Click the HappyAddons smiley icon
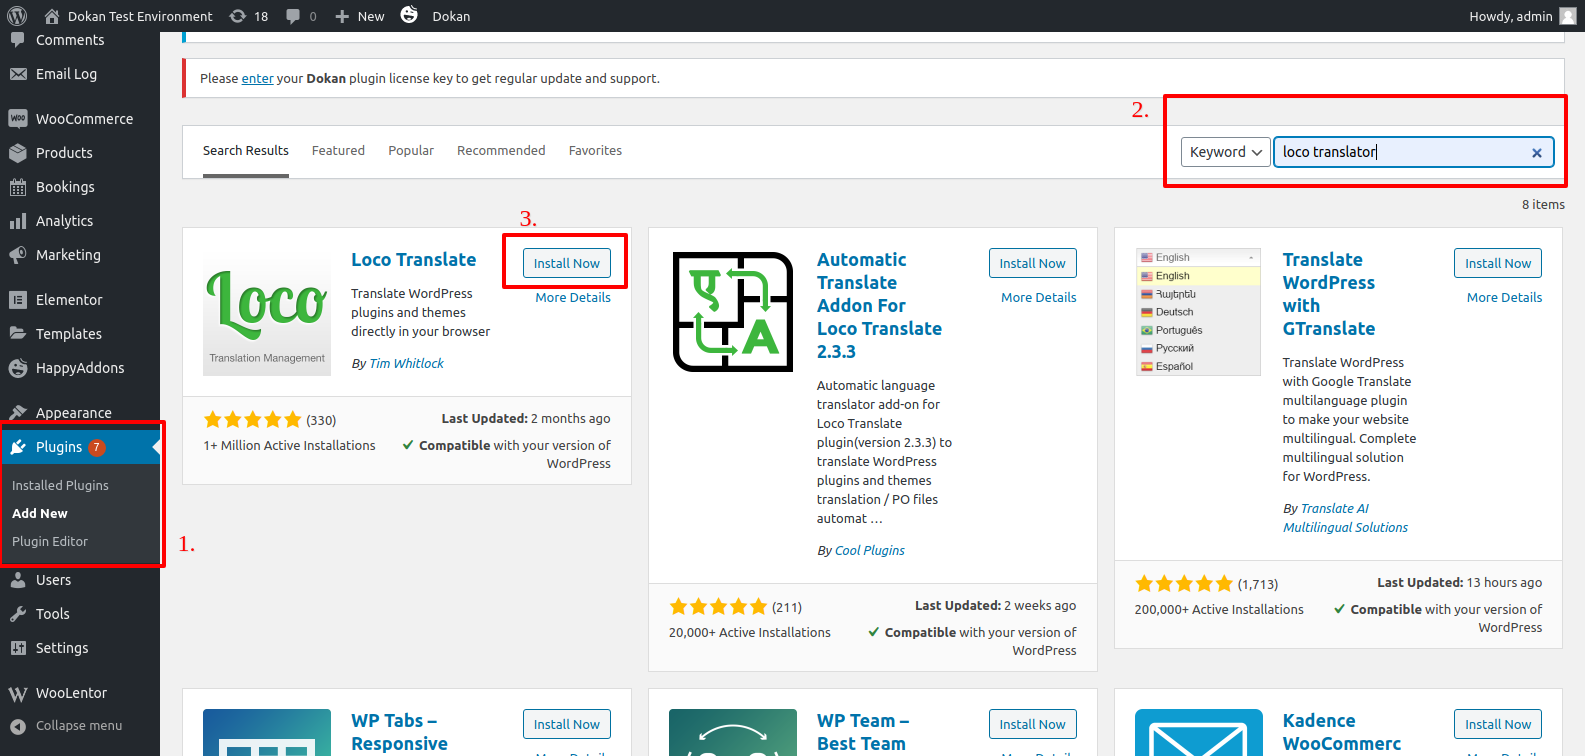The width and height of the screenshot is (1585, 756). [18, 368]
